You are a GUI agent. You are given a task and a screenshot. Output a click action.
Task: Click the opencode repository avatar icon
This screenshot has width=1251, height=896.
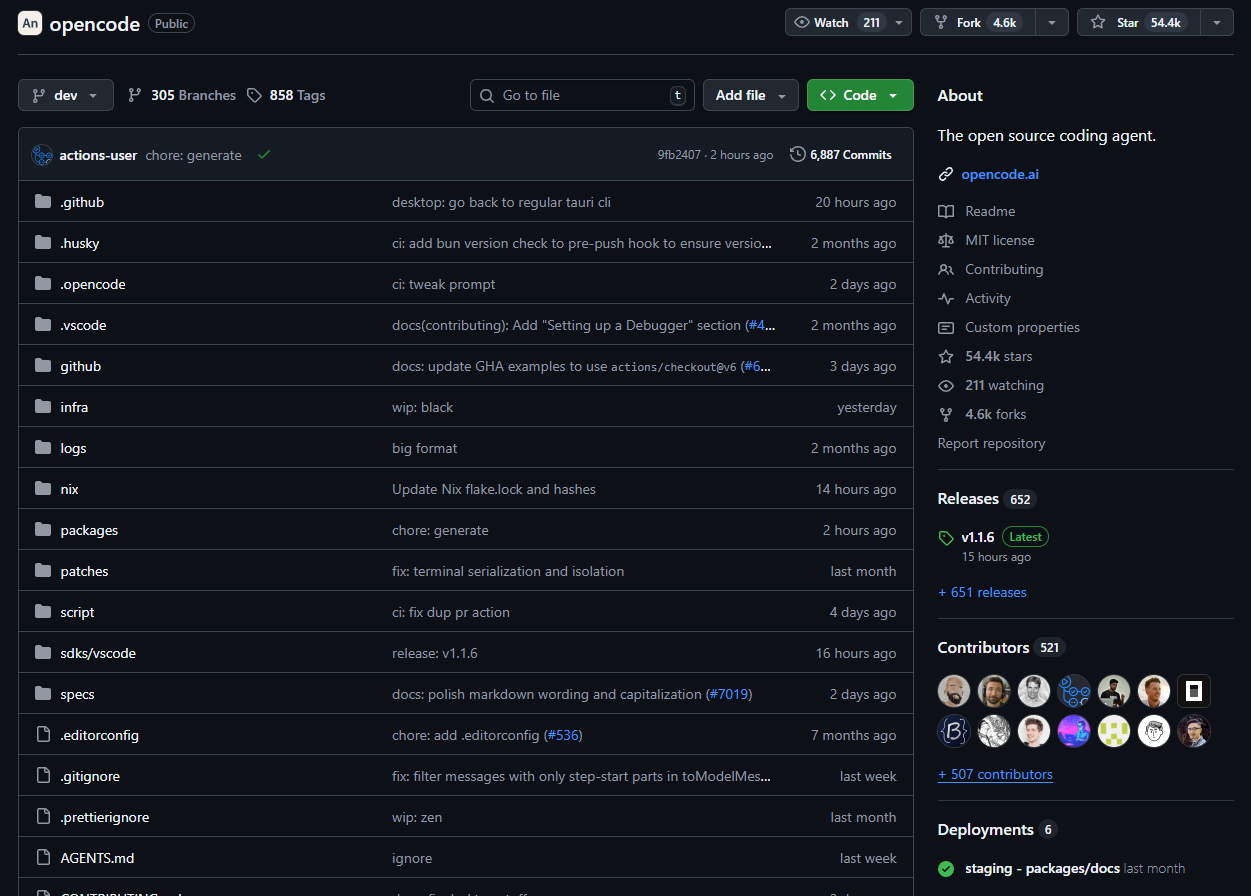(30, 24)
